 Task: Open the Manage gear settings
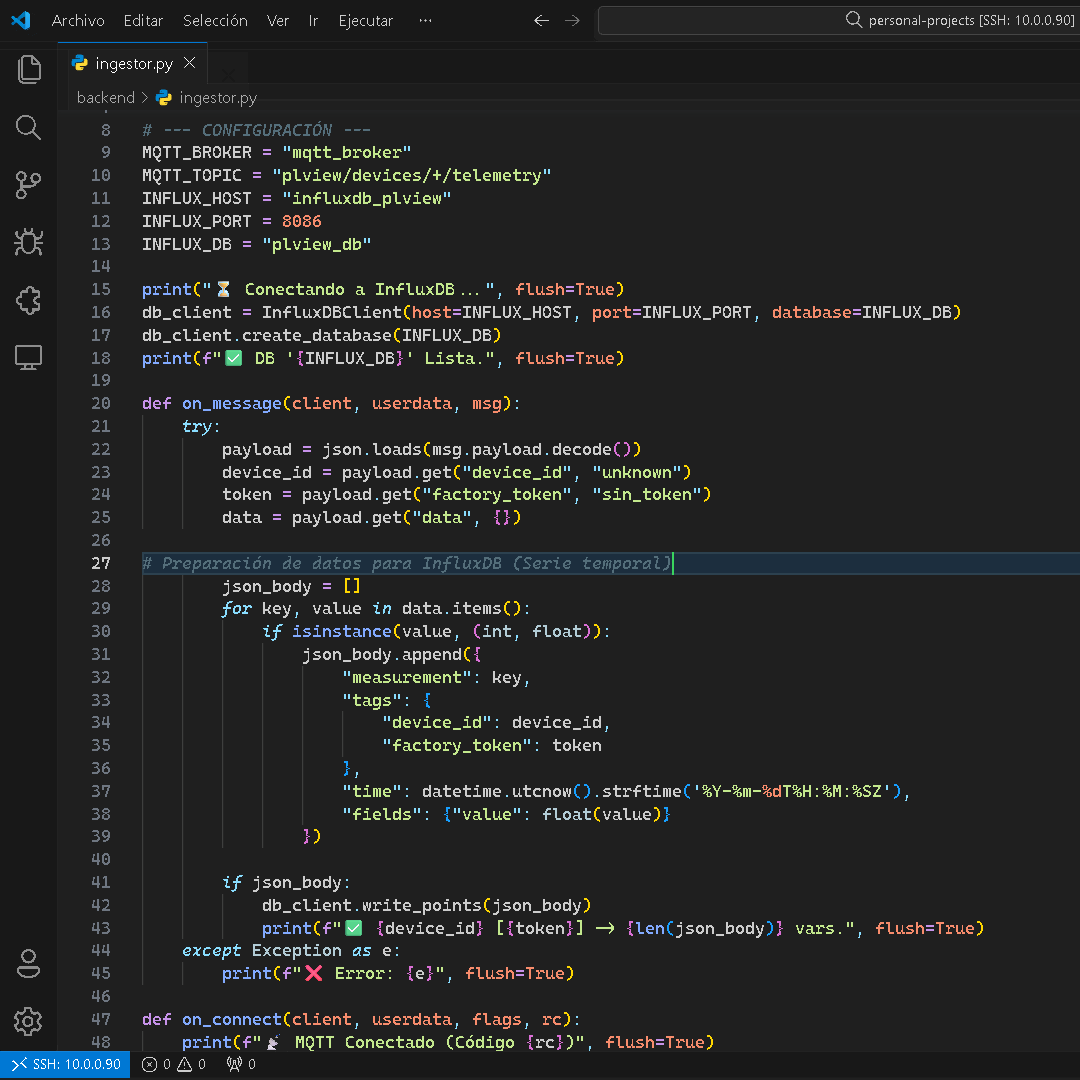tap(29, 1021)
